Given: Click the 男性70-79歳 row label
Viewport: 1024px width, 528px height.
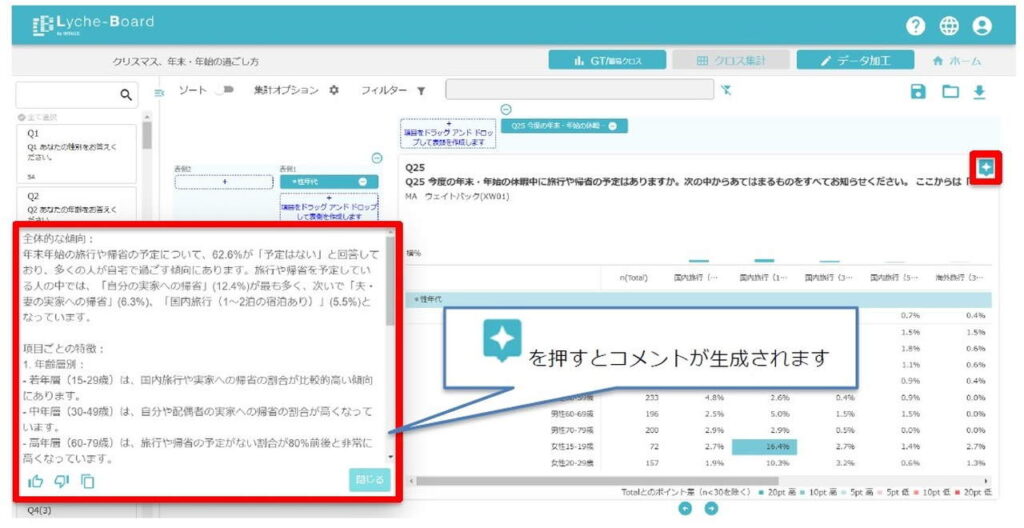Looking at the screenshot, I should [572, 431].
